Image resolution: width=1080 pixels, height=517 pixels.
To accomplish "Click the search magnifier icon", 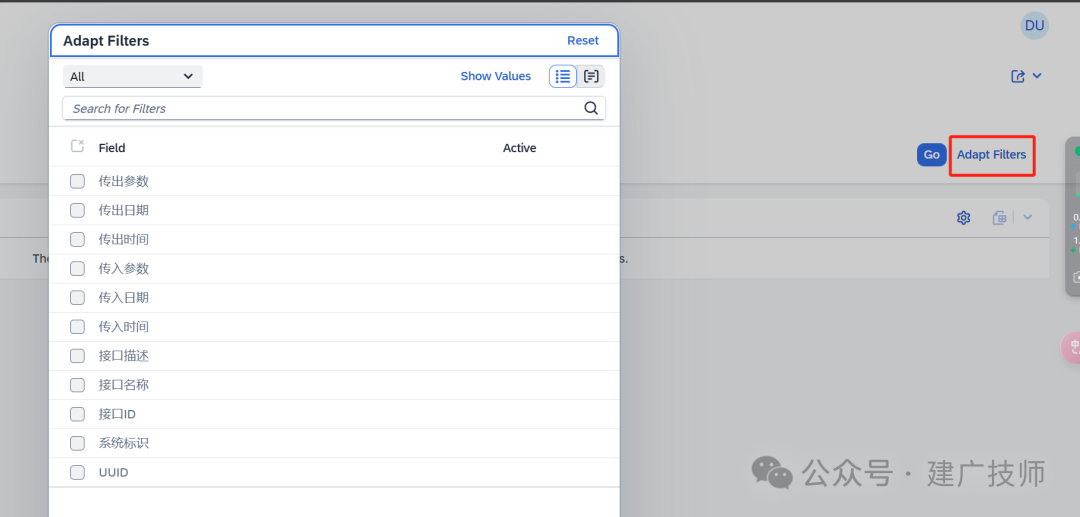I will [591, 108].
